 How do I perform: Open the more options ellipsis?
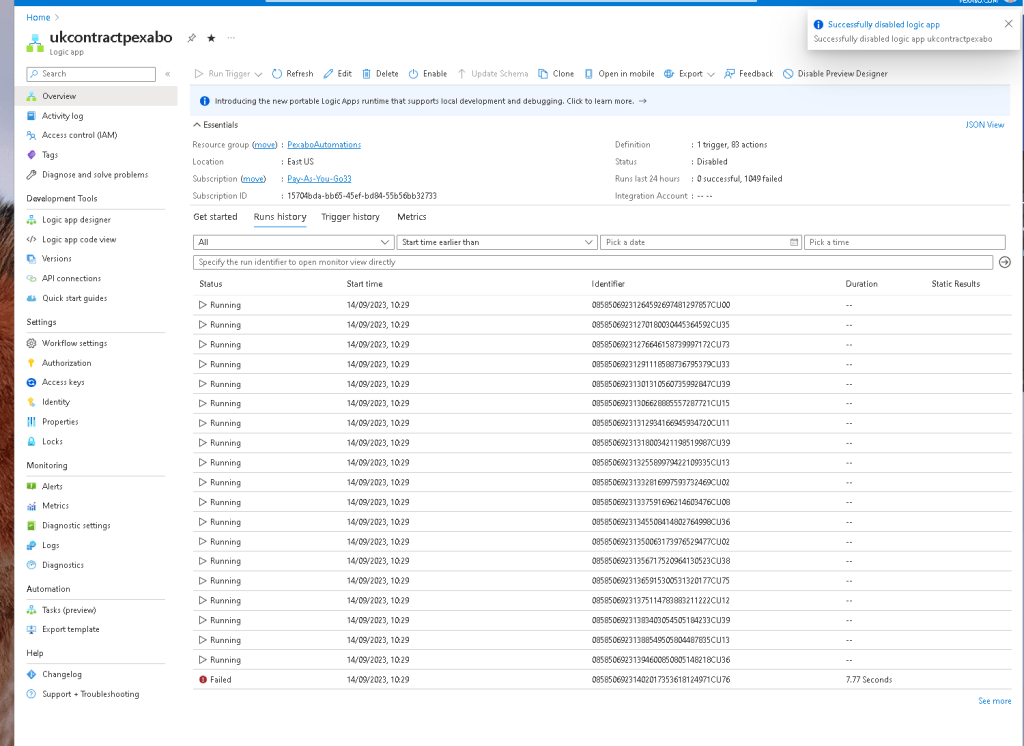coord(231,38)
